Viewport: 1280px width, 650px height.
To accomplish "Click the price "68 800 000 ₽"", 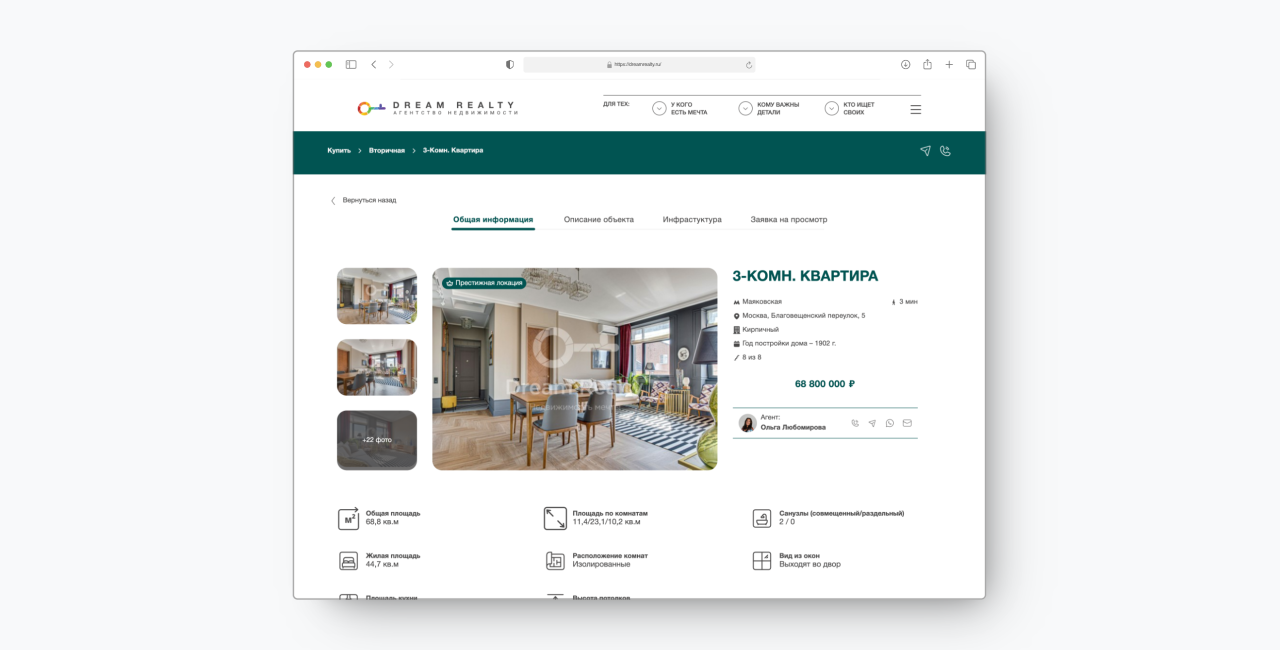I will 825,384.
